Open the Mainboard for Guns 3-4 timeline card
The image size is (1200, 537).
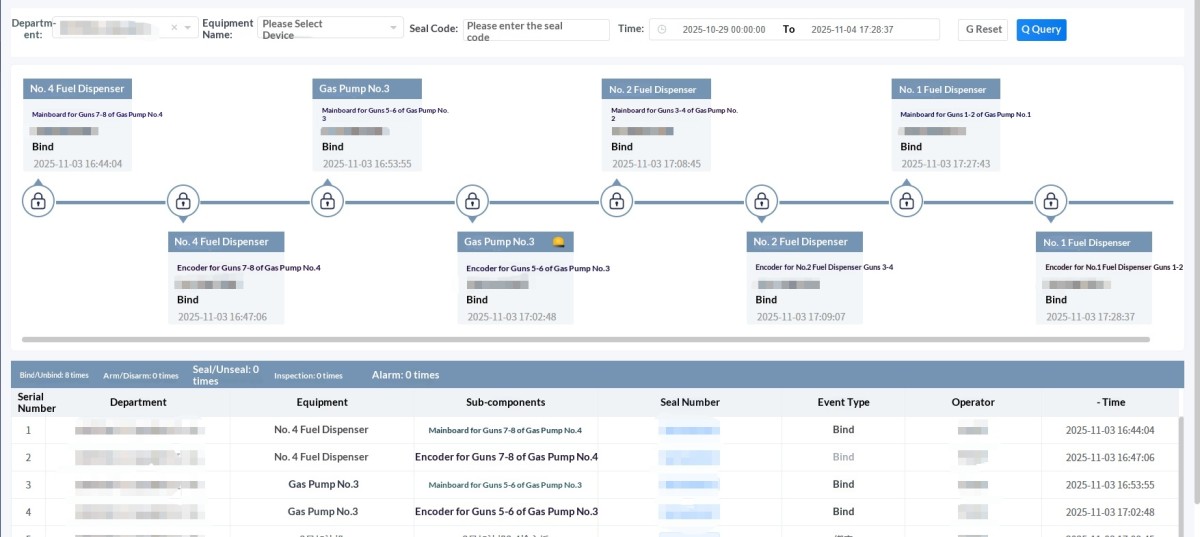pyautogui.click(x=656, y=125)
